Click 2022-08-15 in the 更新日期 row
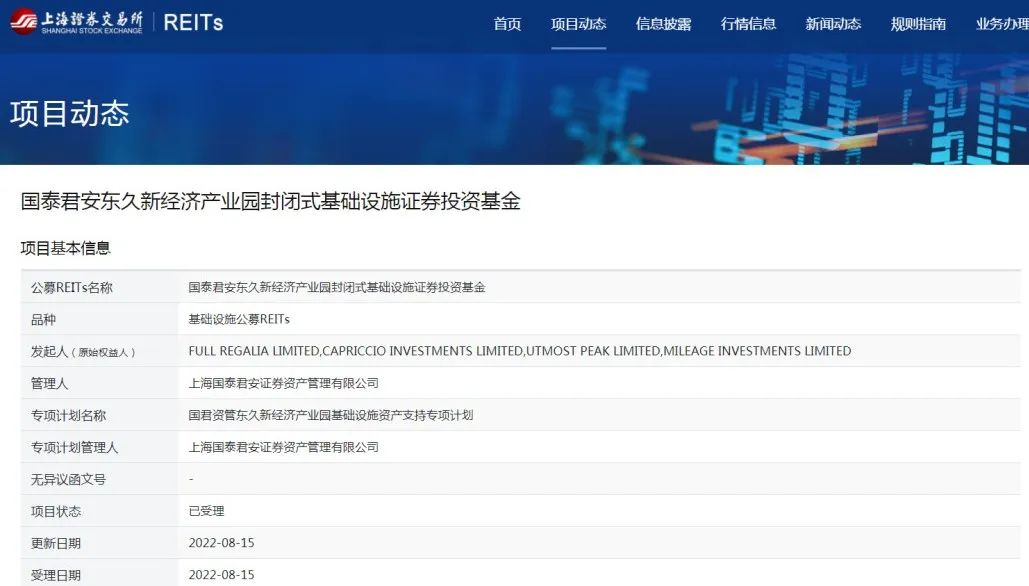 pyautogui.click(x=221, y=543)
